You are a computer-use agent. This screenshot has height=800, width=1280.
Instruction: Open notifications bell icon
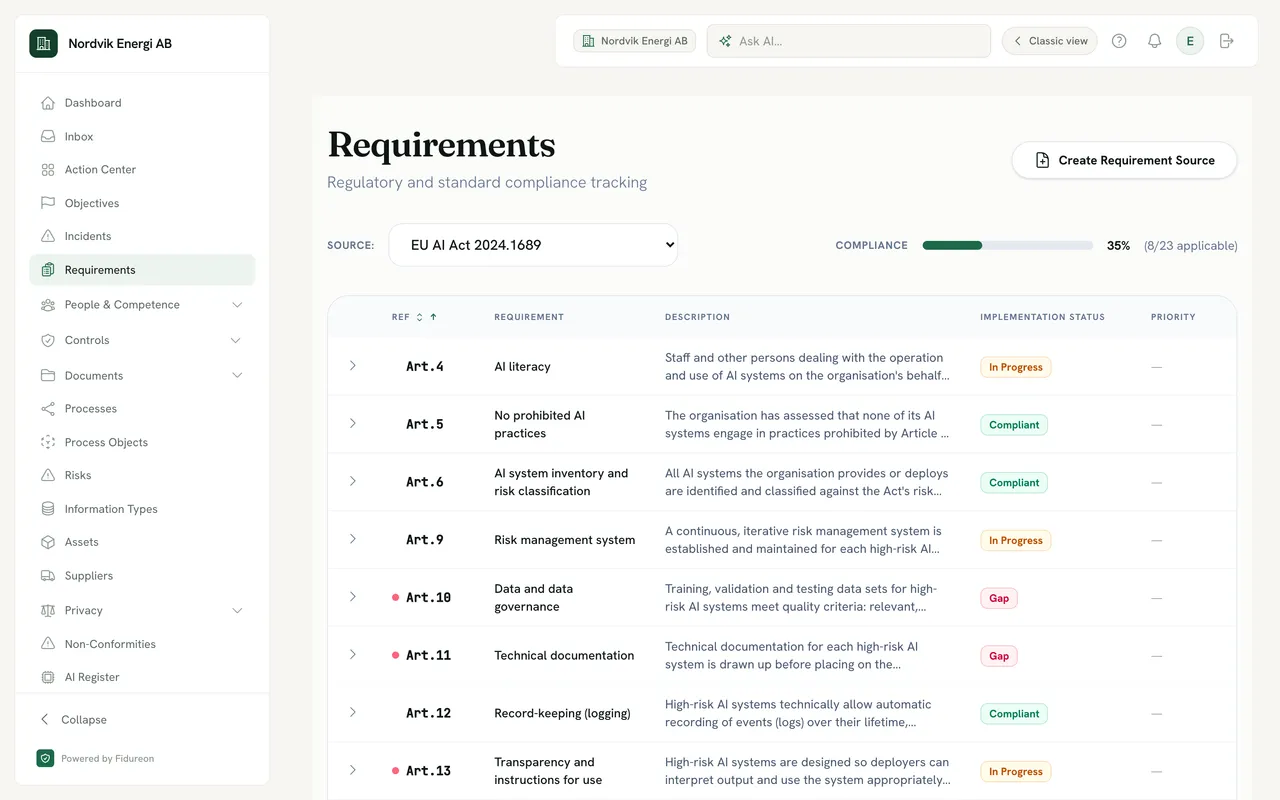click(1155, 41)
